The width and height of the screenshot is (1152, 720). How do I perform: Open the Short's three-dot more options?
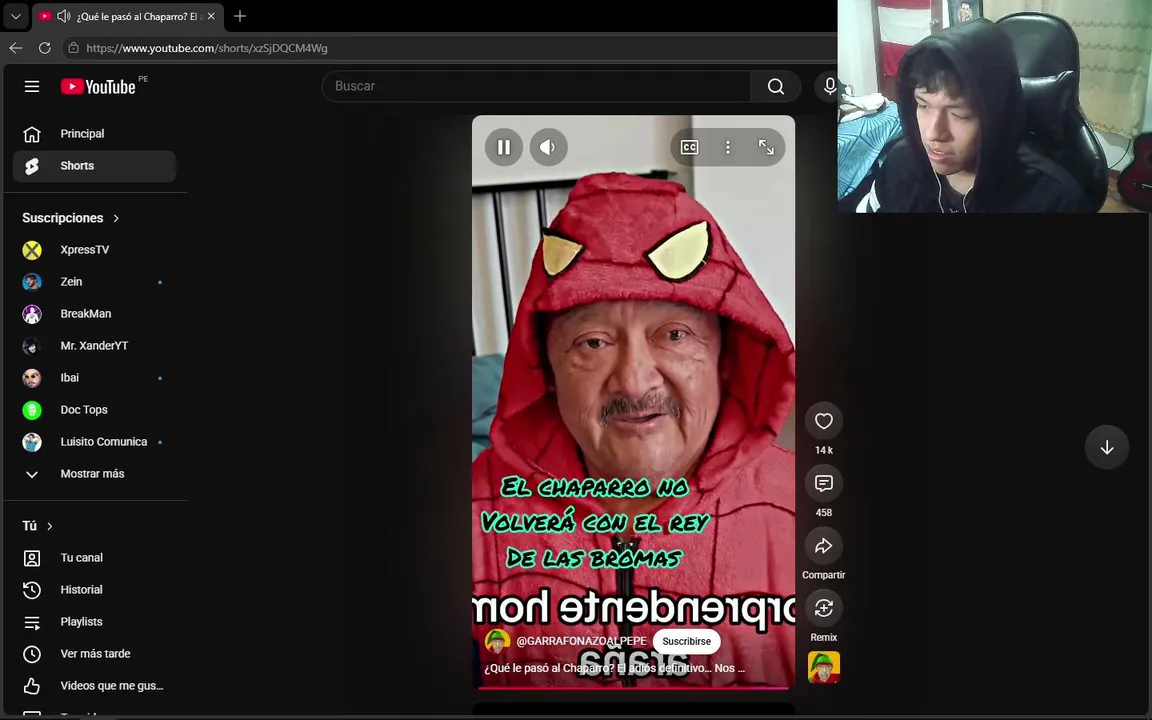(727, 147)
